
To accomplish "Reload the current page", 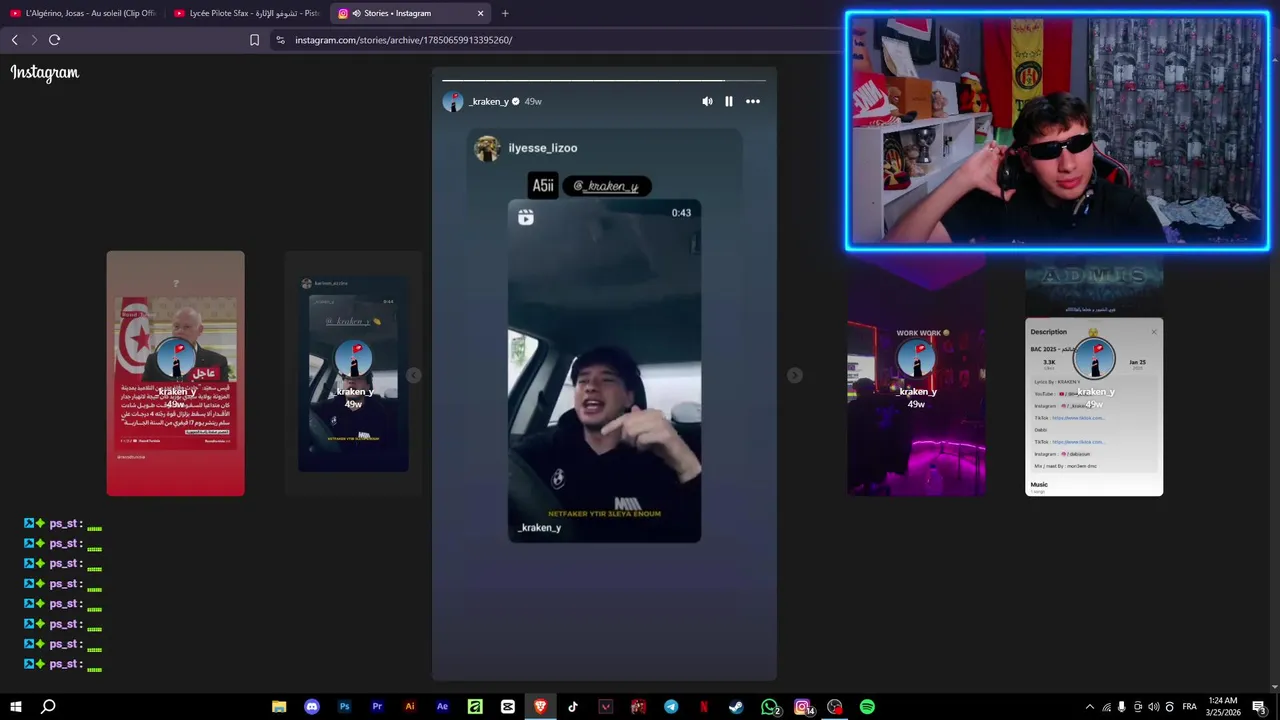I will point(54,40).
